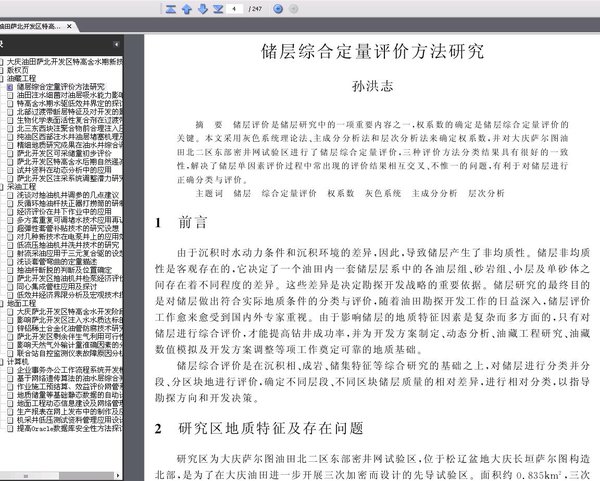Open bookmark 地面工程动态信息建设及网络管理

click(70, 403)
